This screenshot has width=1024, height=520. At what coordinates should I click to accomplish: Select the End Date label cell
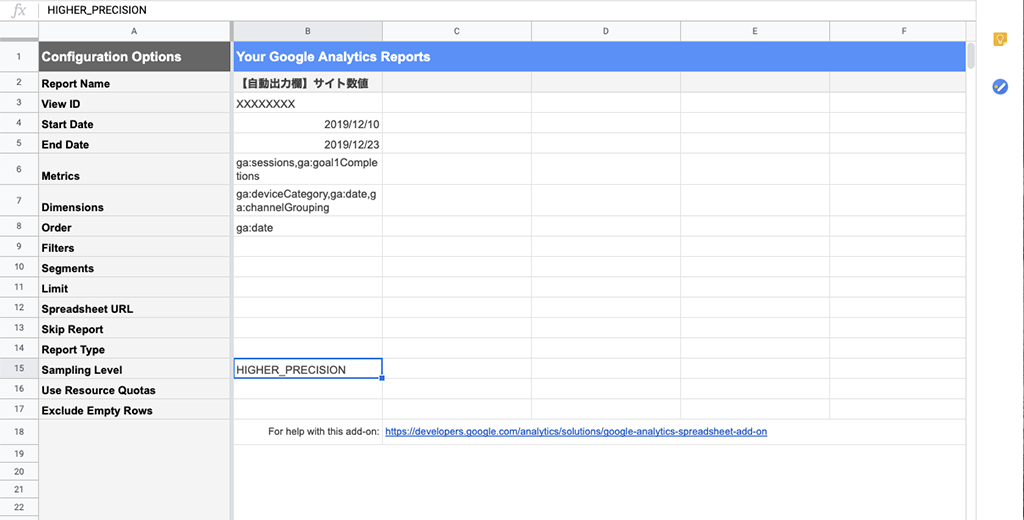[x=135, y=144]
